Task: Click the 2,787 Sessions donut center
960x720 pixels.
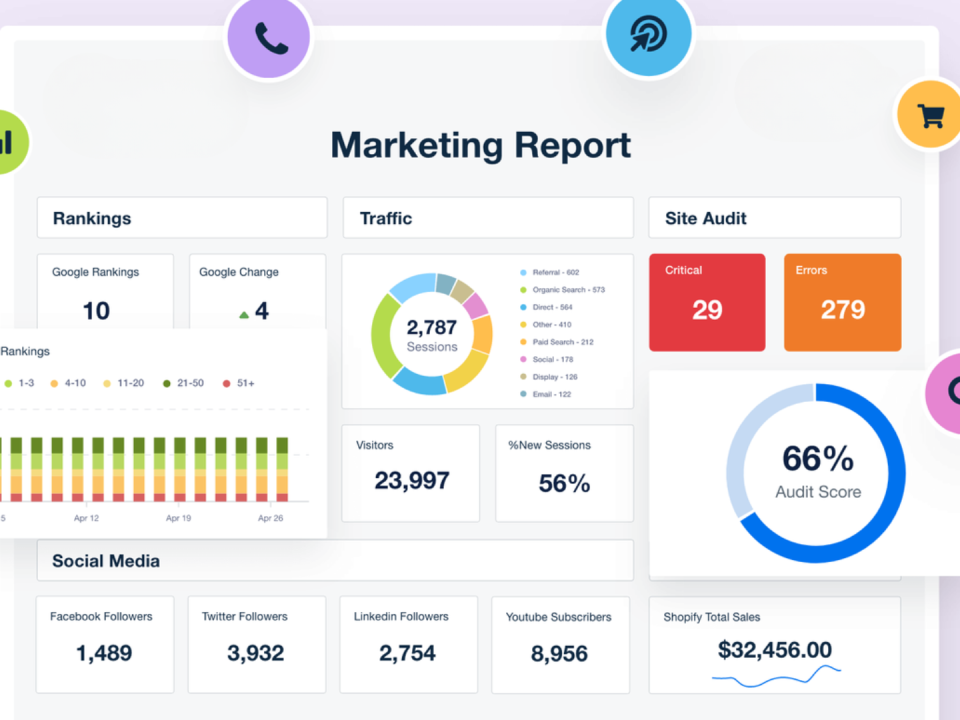Action: click(432, 335)
